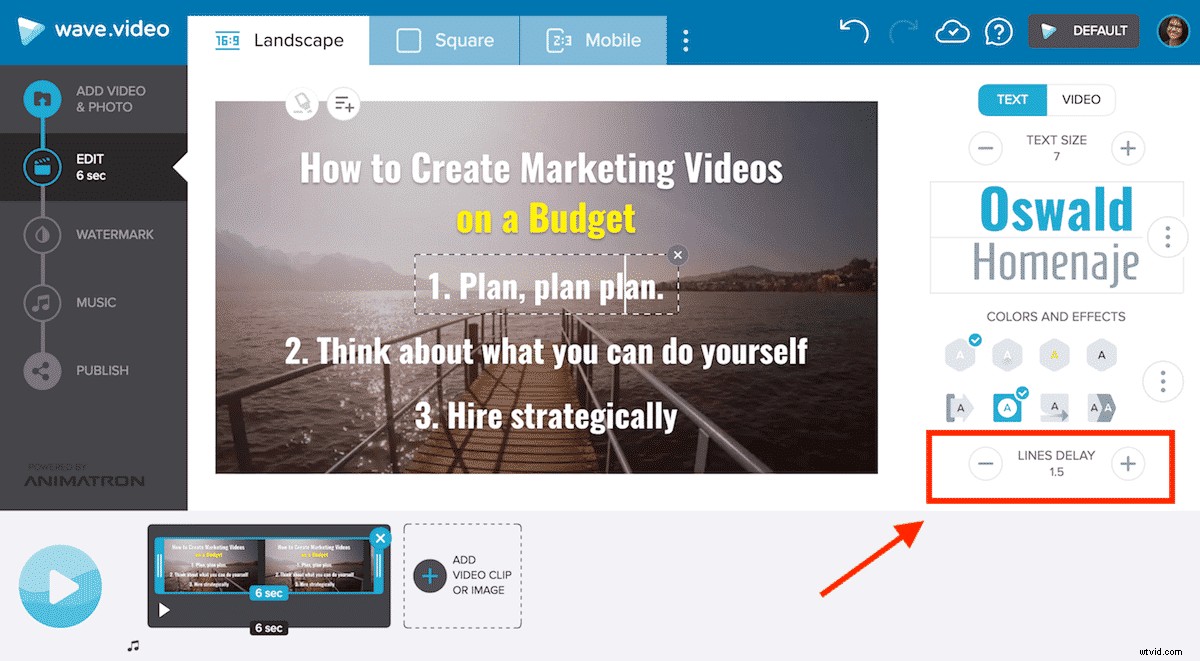Switch to the VIDEO tab
This screenshot has width=1200, height=661.
[1081, 99]
